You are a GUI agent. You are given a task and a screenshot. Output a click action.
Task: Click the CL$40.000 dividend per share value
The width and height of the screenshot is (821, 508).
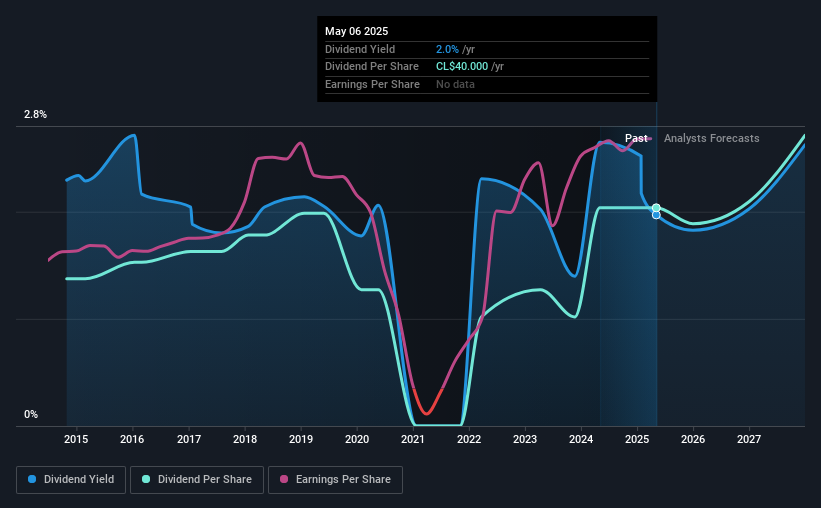pyautogui.click(x=462, y=67)
